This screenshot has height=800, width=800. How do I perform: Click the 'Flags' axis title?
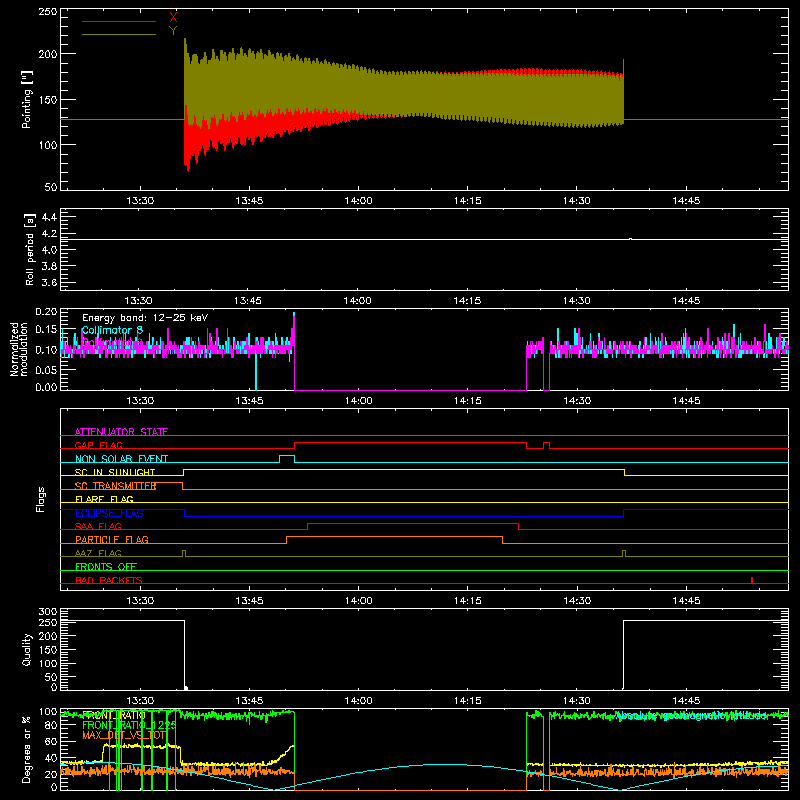[x=40, y=499]
